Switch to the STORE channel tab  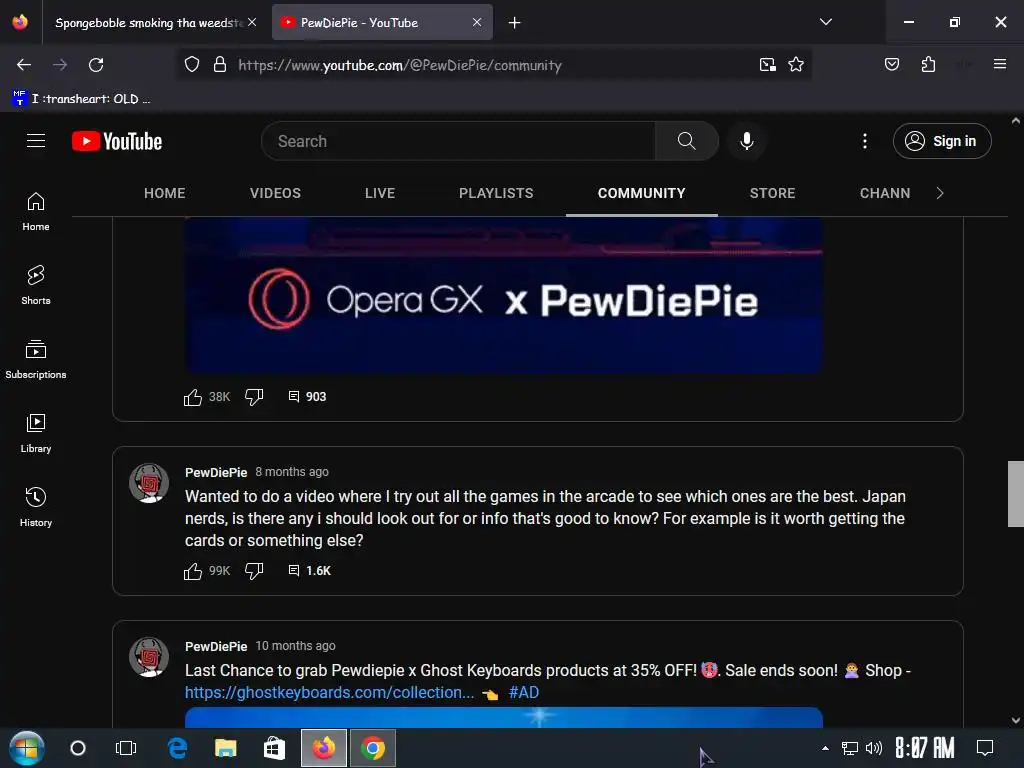point(773,193)
